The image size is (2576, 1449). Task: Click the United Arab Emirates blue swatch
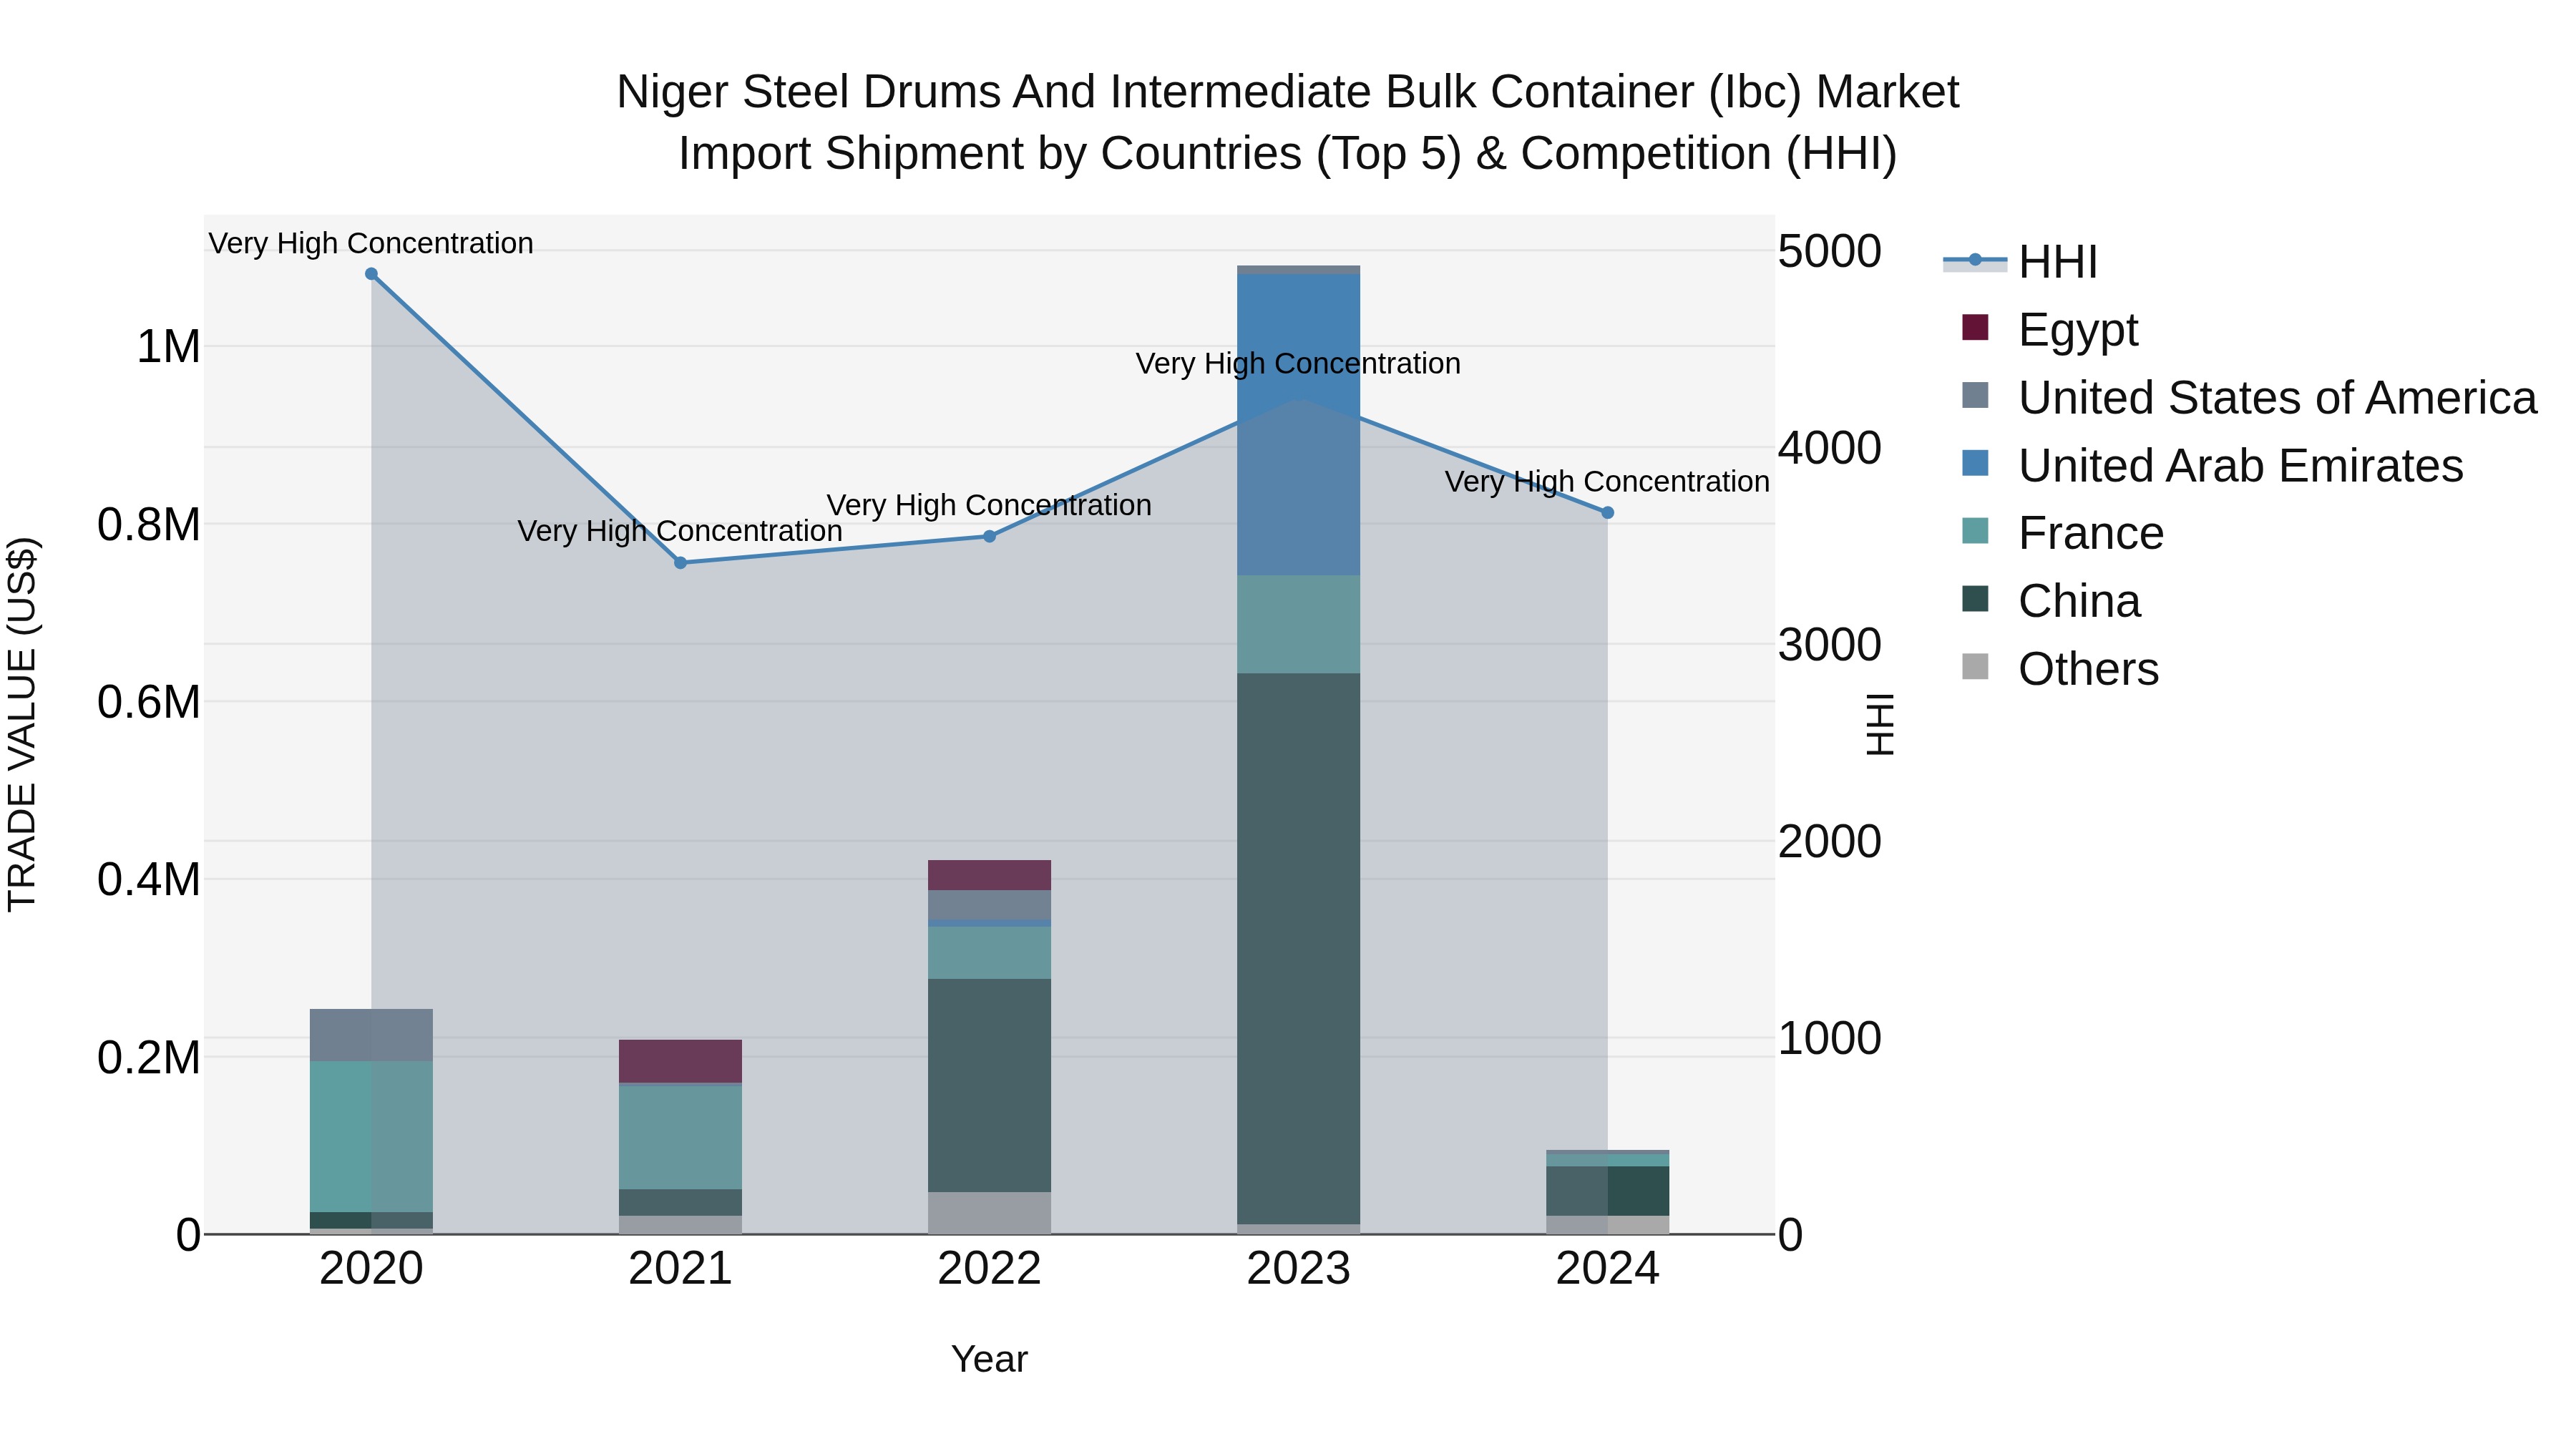(x=1975, y=463)
